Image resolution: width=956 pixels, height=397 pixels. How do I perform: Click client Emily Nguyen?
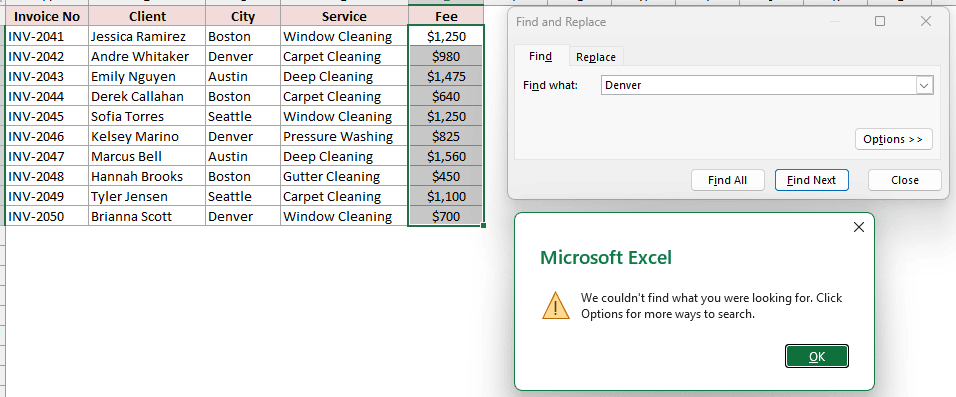point(147,76)
